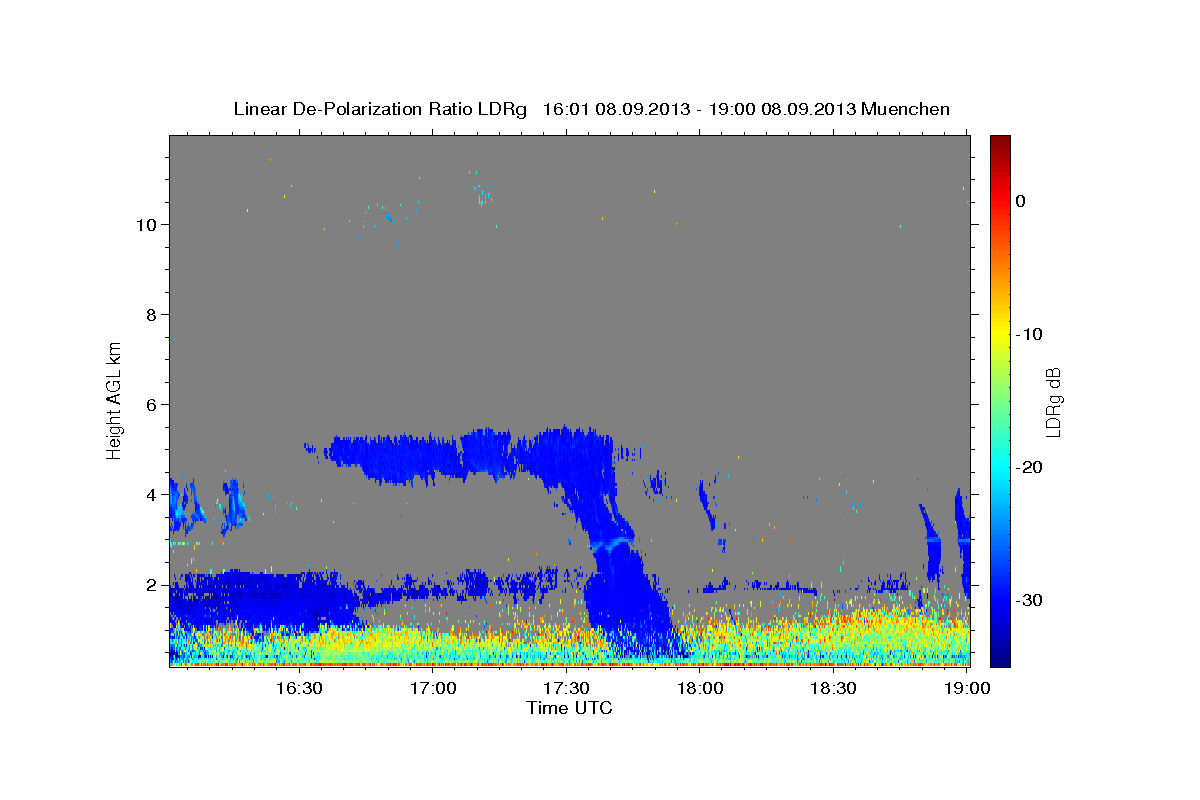Click the colorbar label '-20'
Screen dimensions: 1200x800
[x=1031, y=467]
